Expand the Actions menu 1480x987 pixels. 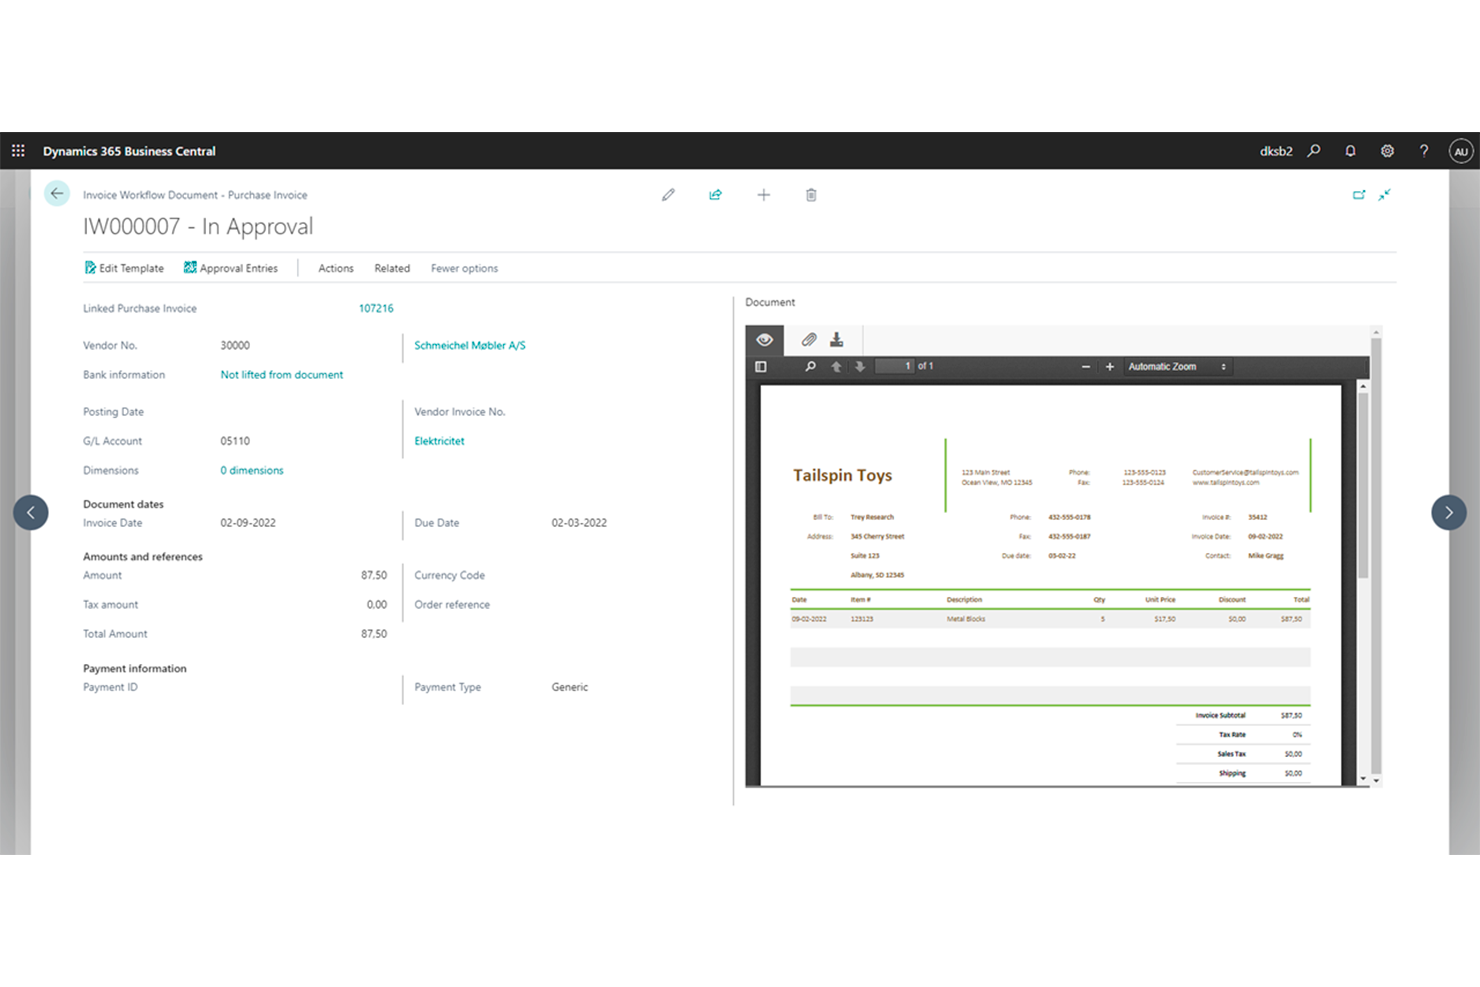click(x=335, y=268)
